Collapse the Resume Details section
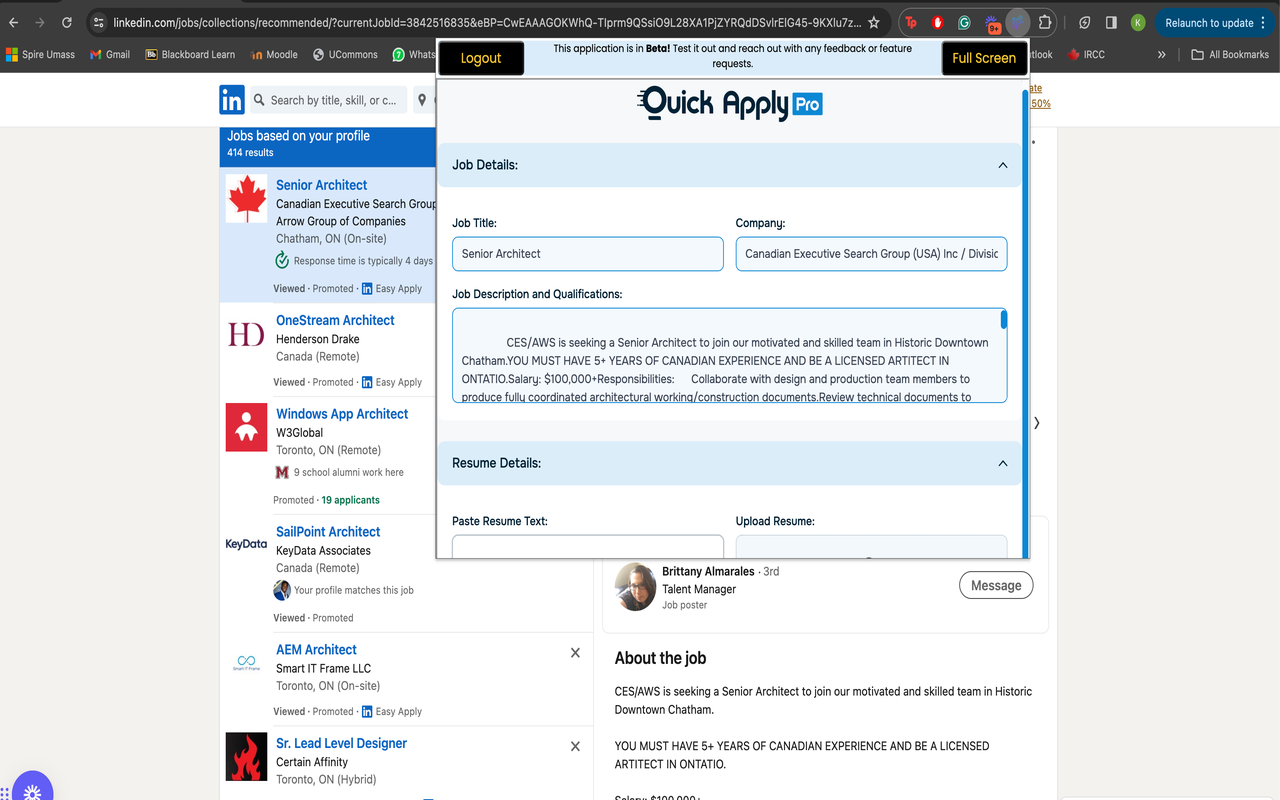The height and width of the screenshot is (800, 1280). pos(1002,463)
